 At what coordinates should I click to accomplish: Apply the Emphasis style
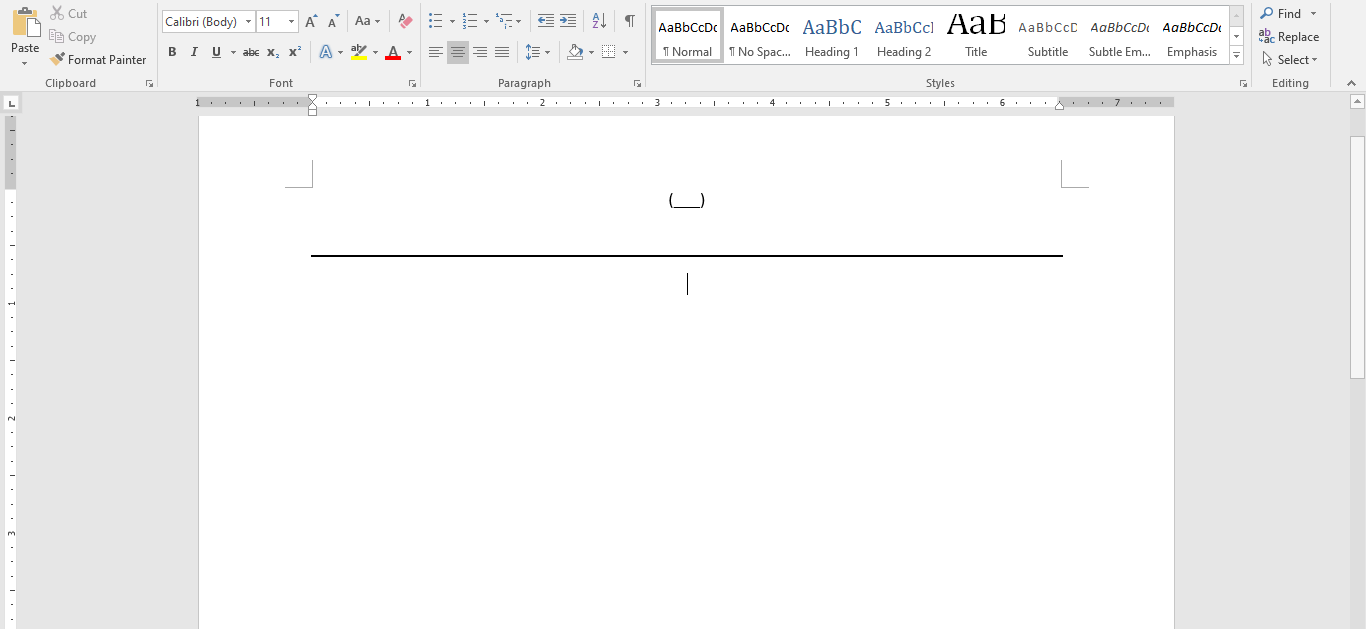click(1192, 36)
